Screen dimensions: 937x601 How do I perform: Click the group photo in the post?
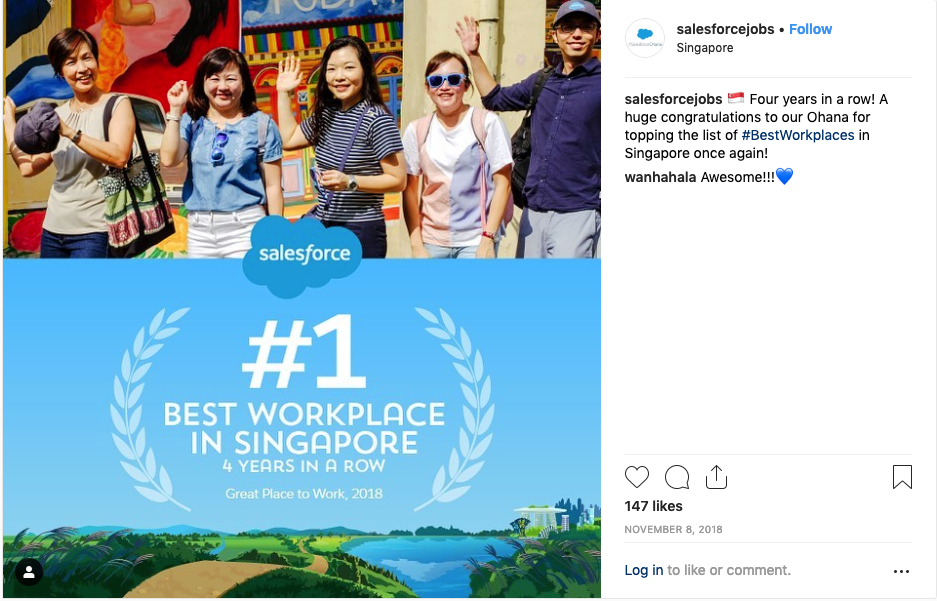(302, 130)
